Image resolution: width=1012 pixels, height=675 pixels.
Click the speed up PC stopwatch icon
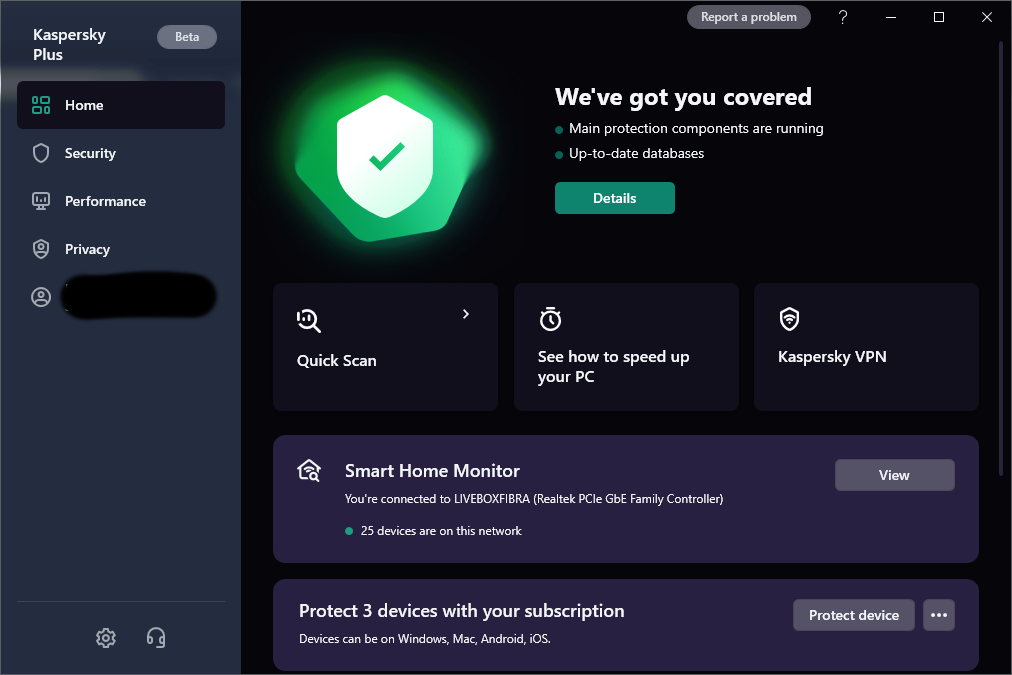point(550,319)
